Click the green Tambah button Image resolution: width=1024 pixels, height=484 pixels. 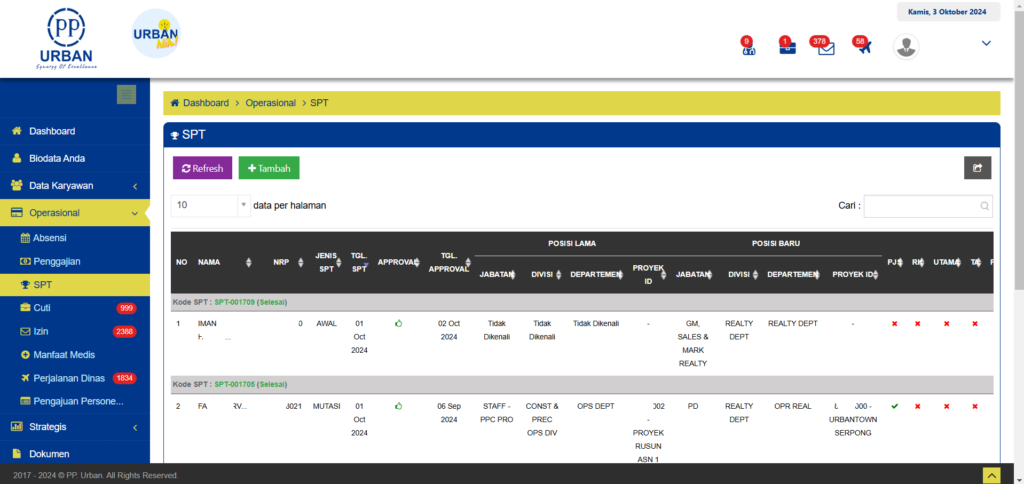point(269,168)
